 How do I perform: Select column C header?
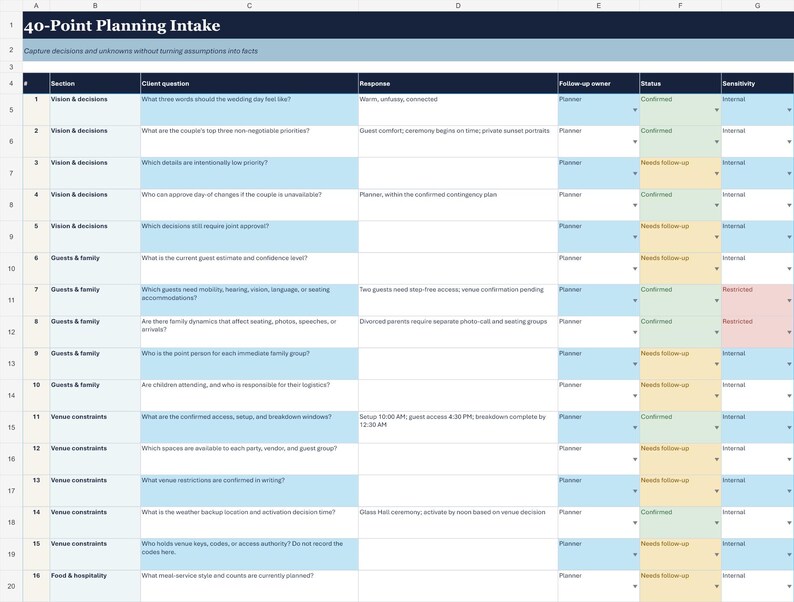249,6
